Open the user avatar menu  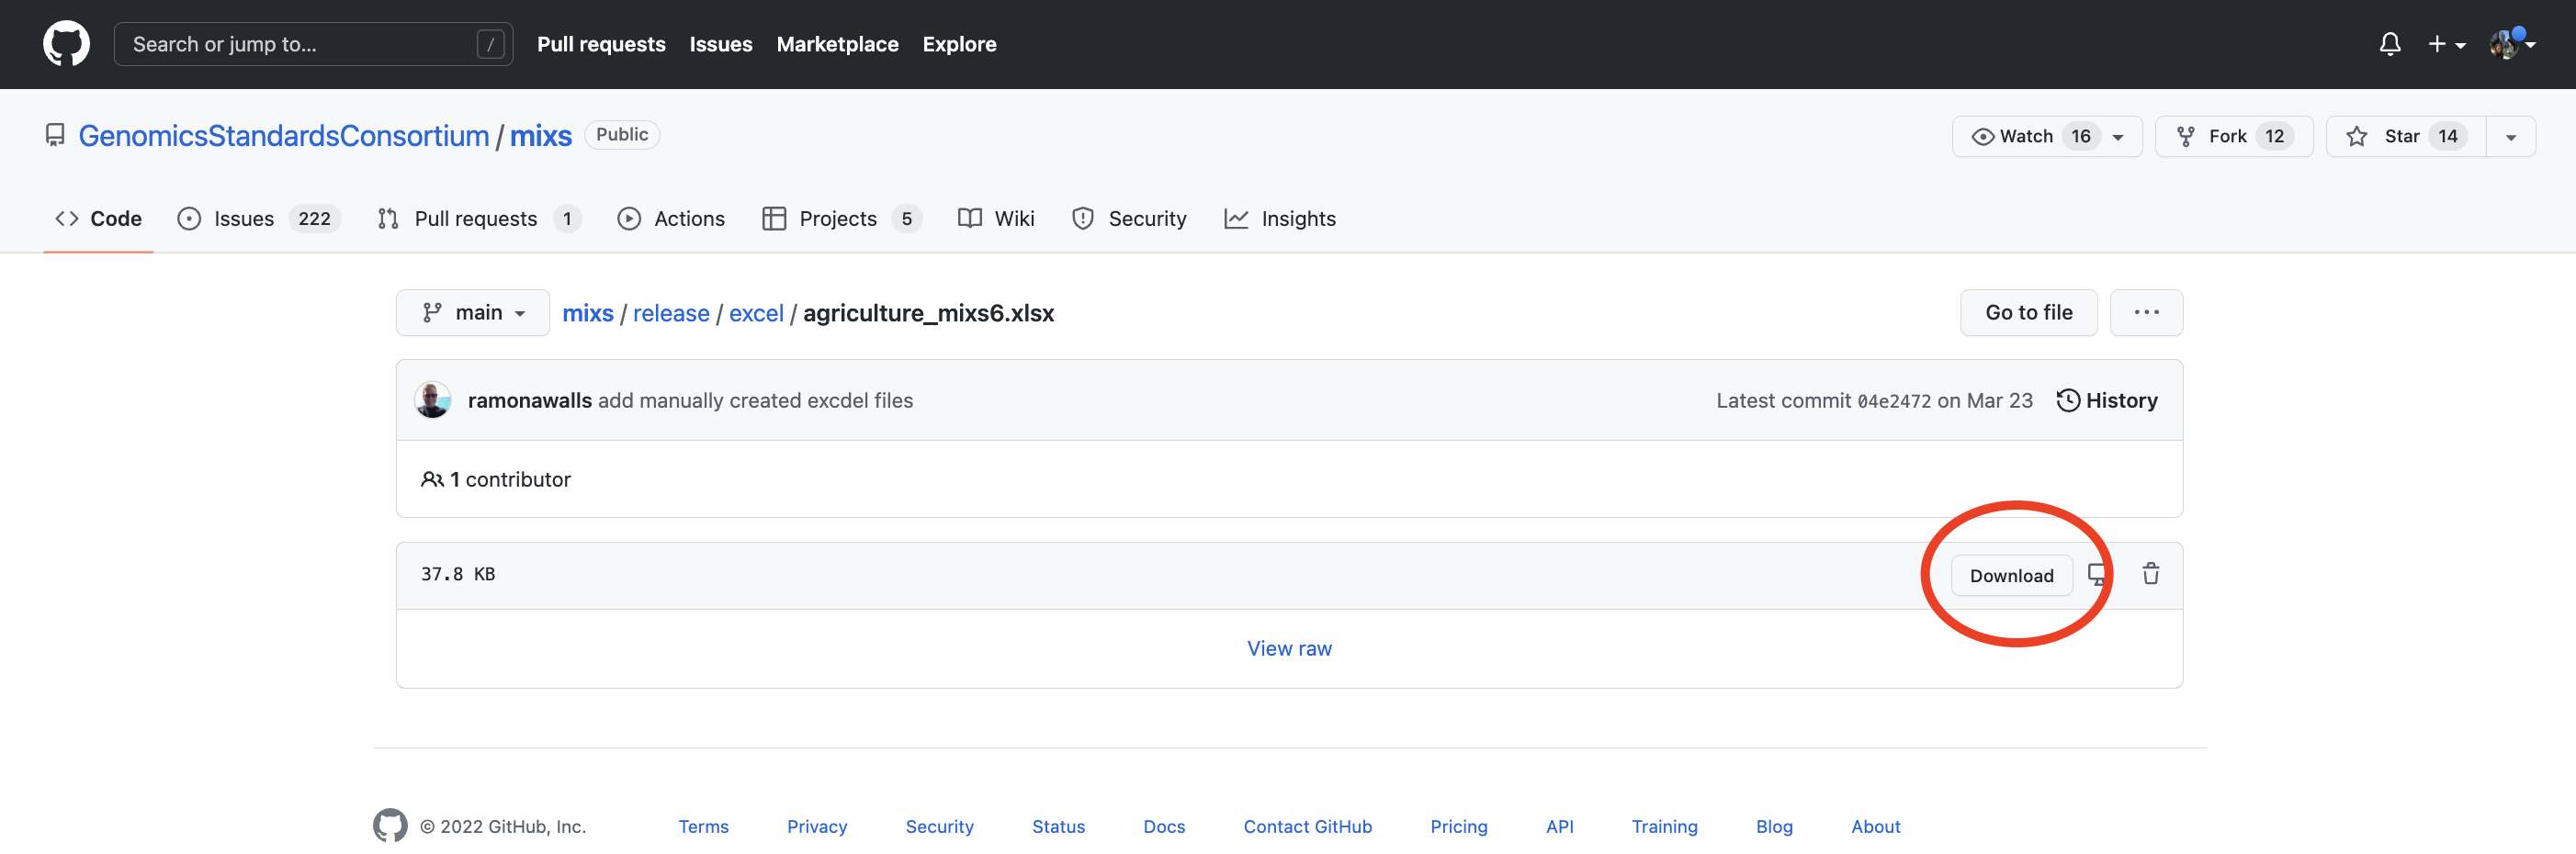pos(2511,44)
